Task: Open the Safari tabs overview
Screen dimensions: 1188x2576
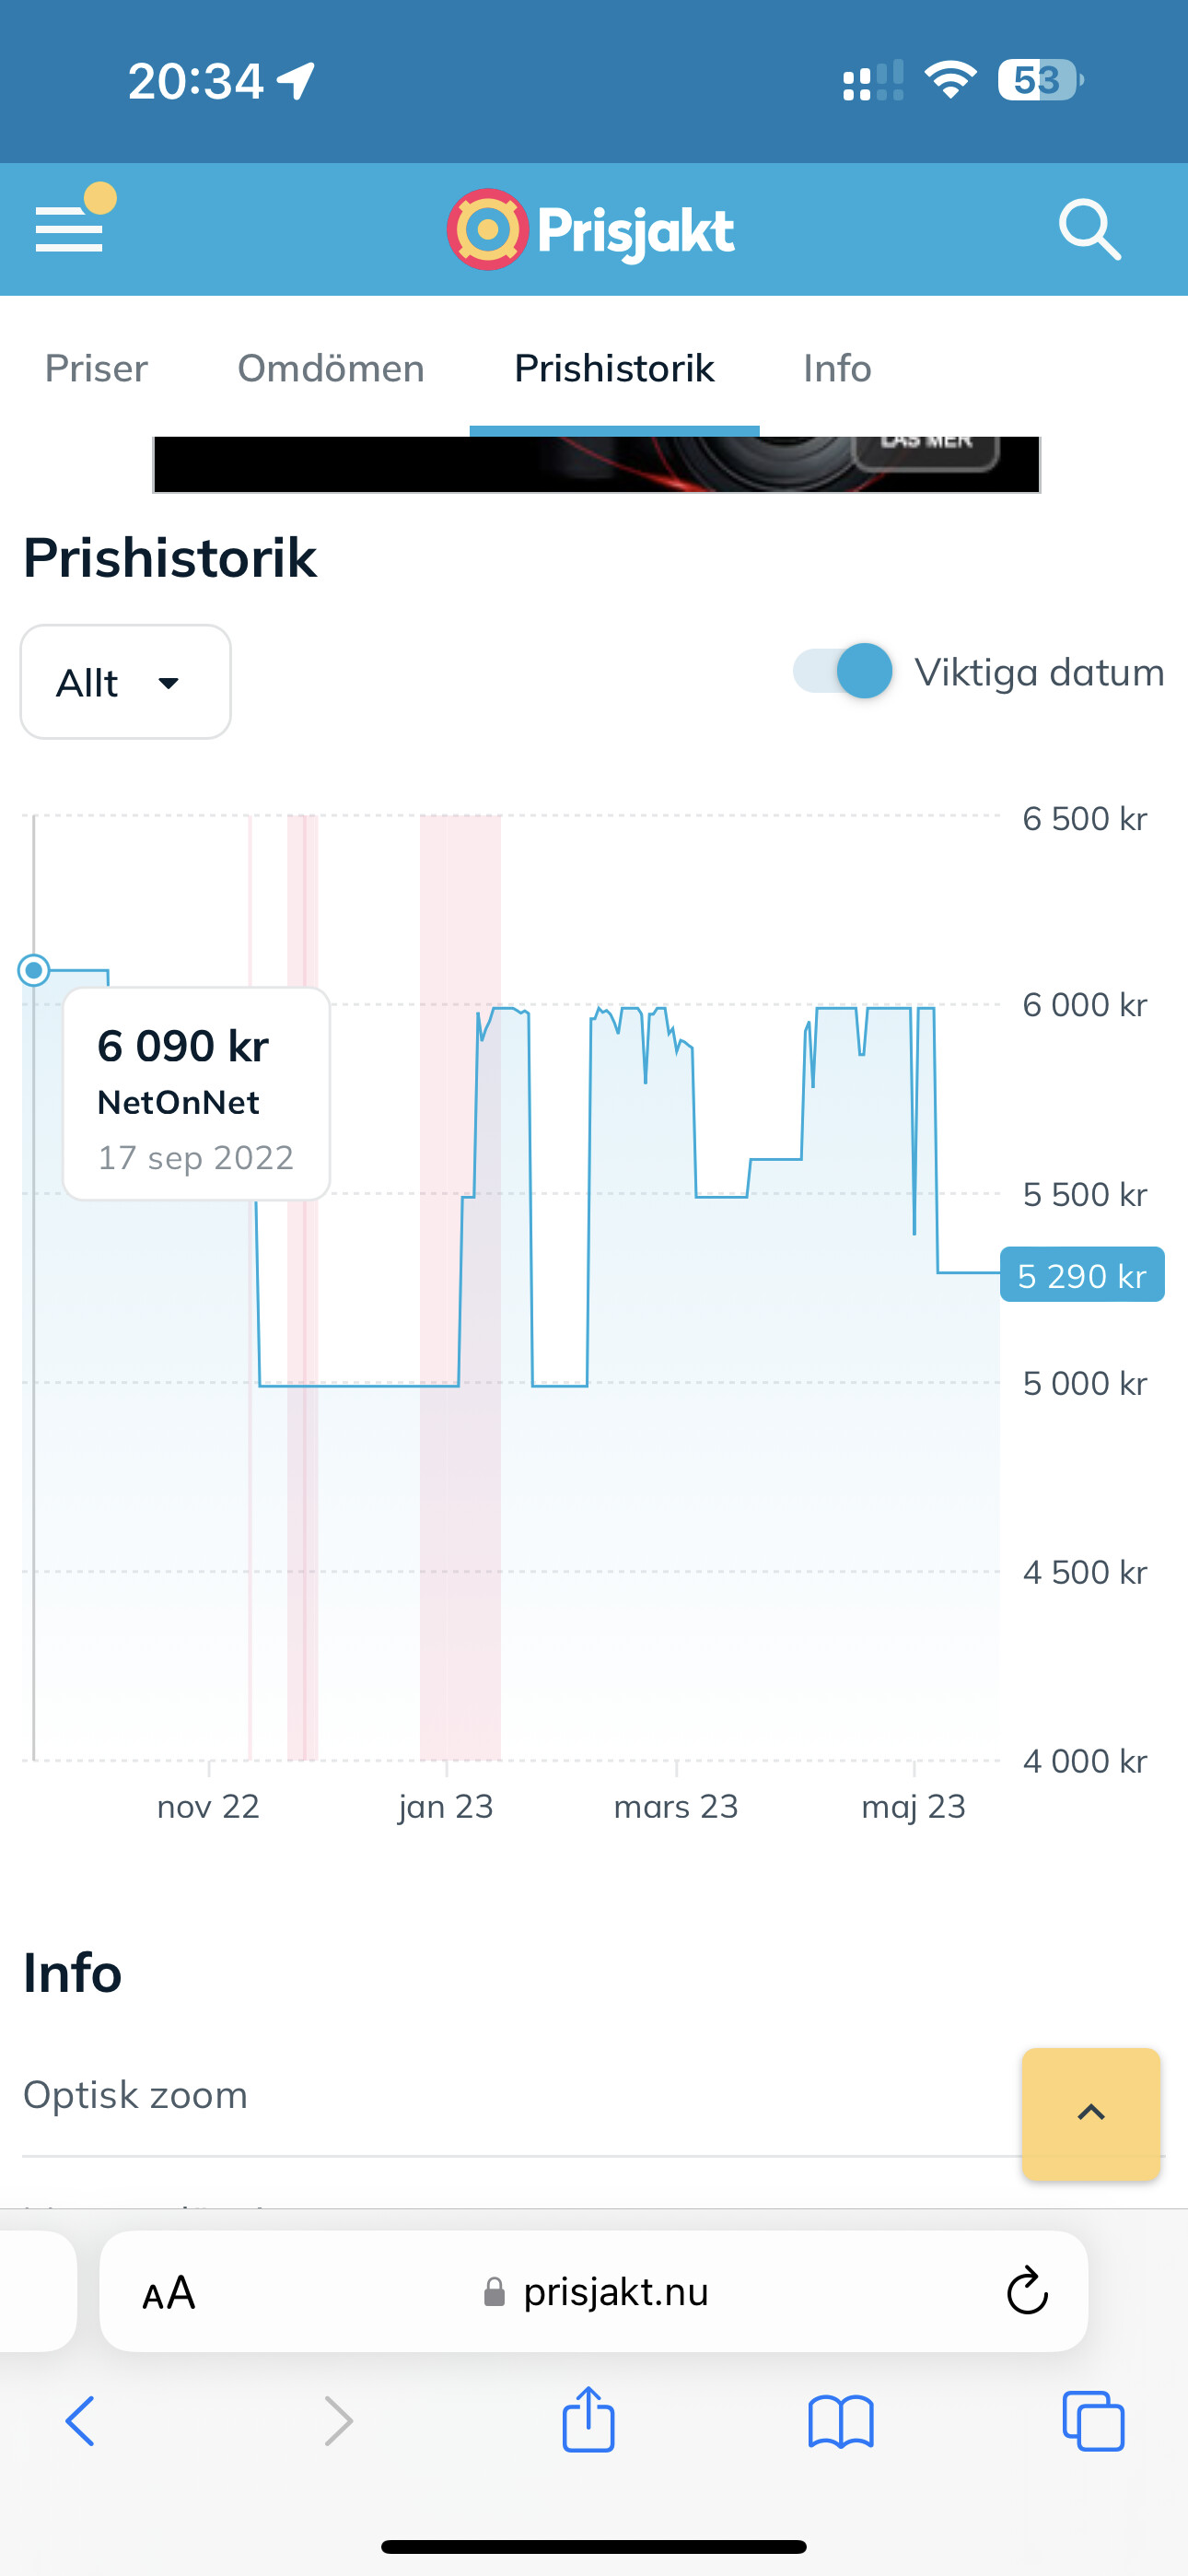Action: click(1093, 2422)
